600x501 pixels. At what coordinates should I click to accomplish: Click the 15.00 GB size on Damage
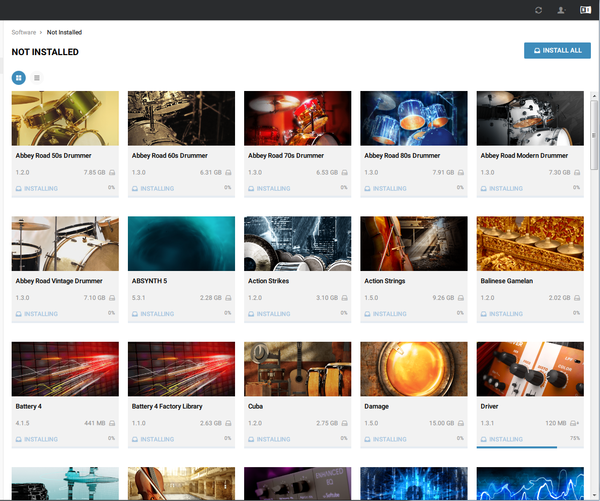(x=442, y=423)
